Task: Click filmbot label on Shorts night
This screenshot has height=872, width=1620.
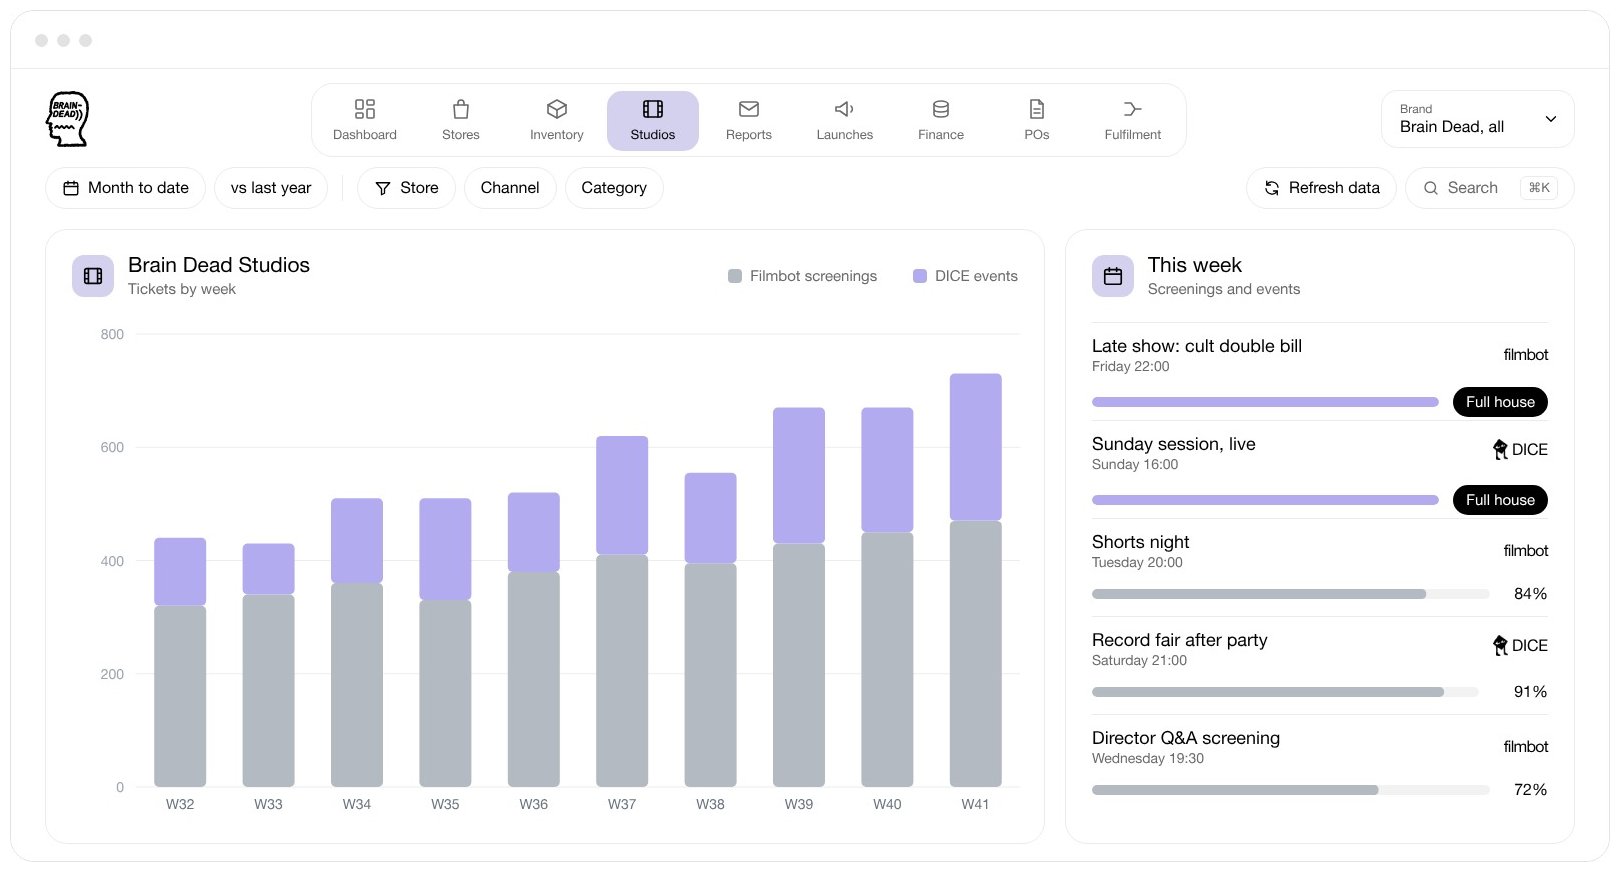Action: pyautogui.click(x=1526, y=551)
